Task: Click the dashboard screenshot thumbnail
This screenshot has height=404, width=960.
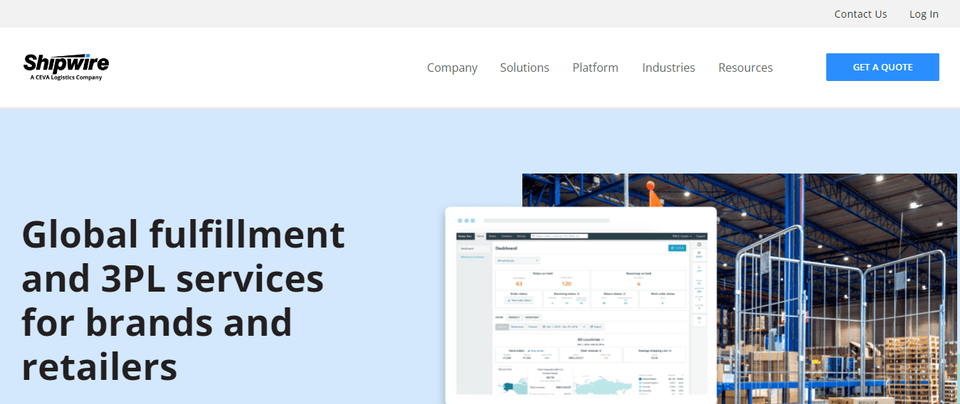Action: (580, 305)
